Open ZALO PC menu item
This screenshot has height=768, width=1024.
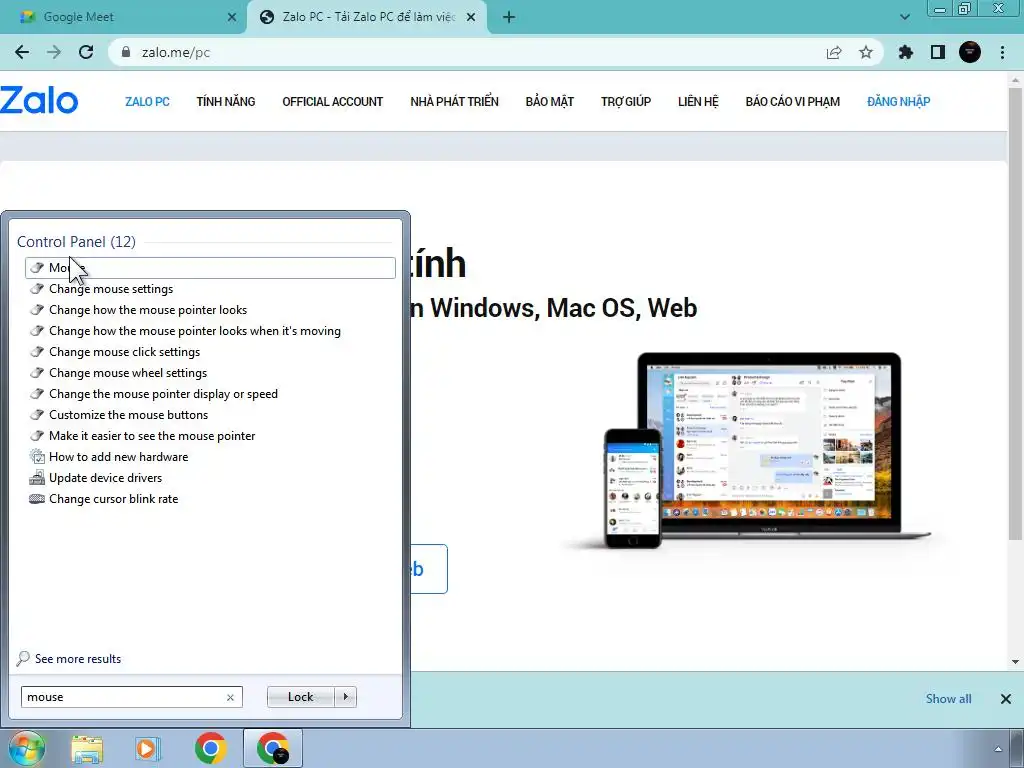(x=147, y=102)
